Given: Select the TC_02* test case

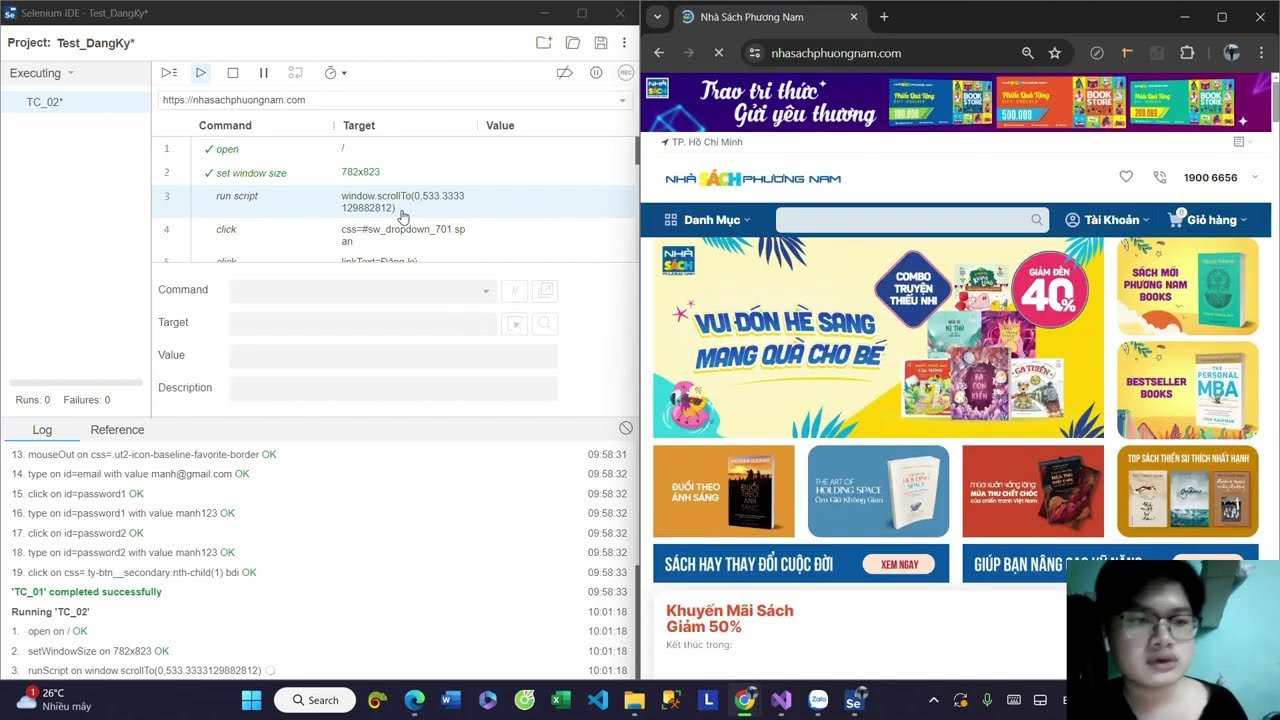Looking at the screenshot, I should point(75,102).
